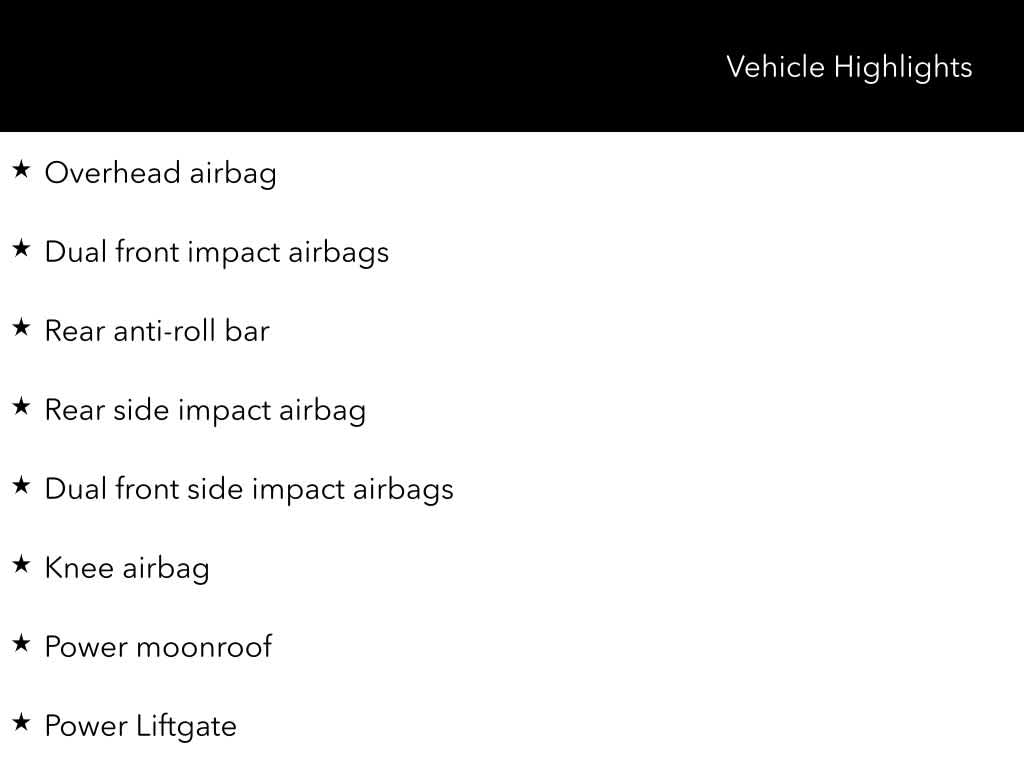Screen dimensions: 1024x768
Task: Select the Knee airbag text line
Action: pos(127,568)
